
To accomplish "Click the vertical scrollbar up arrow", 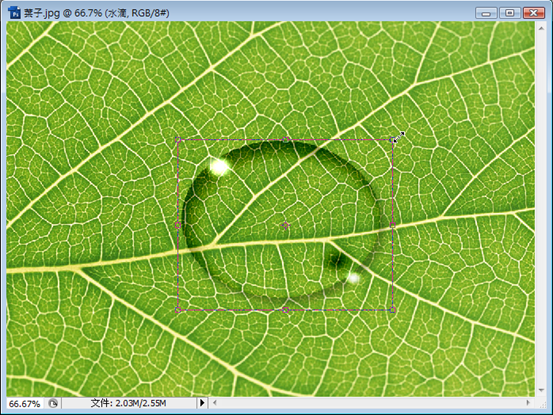I will tap(541, 28).
